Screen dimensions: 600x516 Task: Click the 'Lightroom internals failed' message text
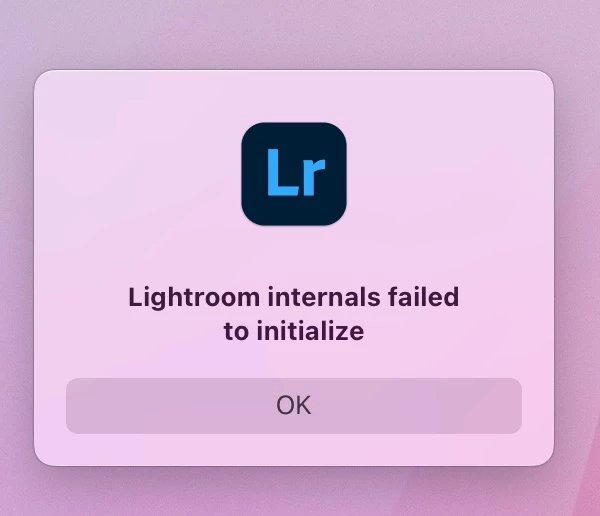pos(294,297)
